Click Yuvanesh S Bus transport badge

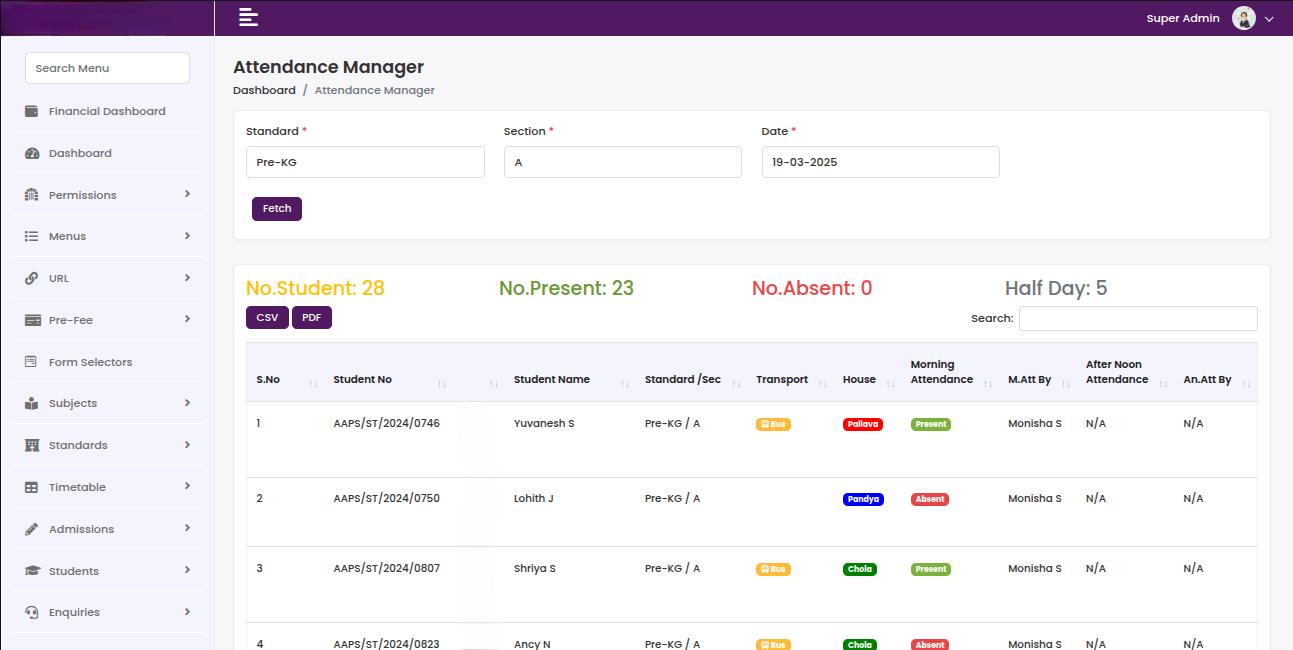(x=773, y=424)
